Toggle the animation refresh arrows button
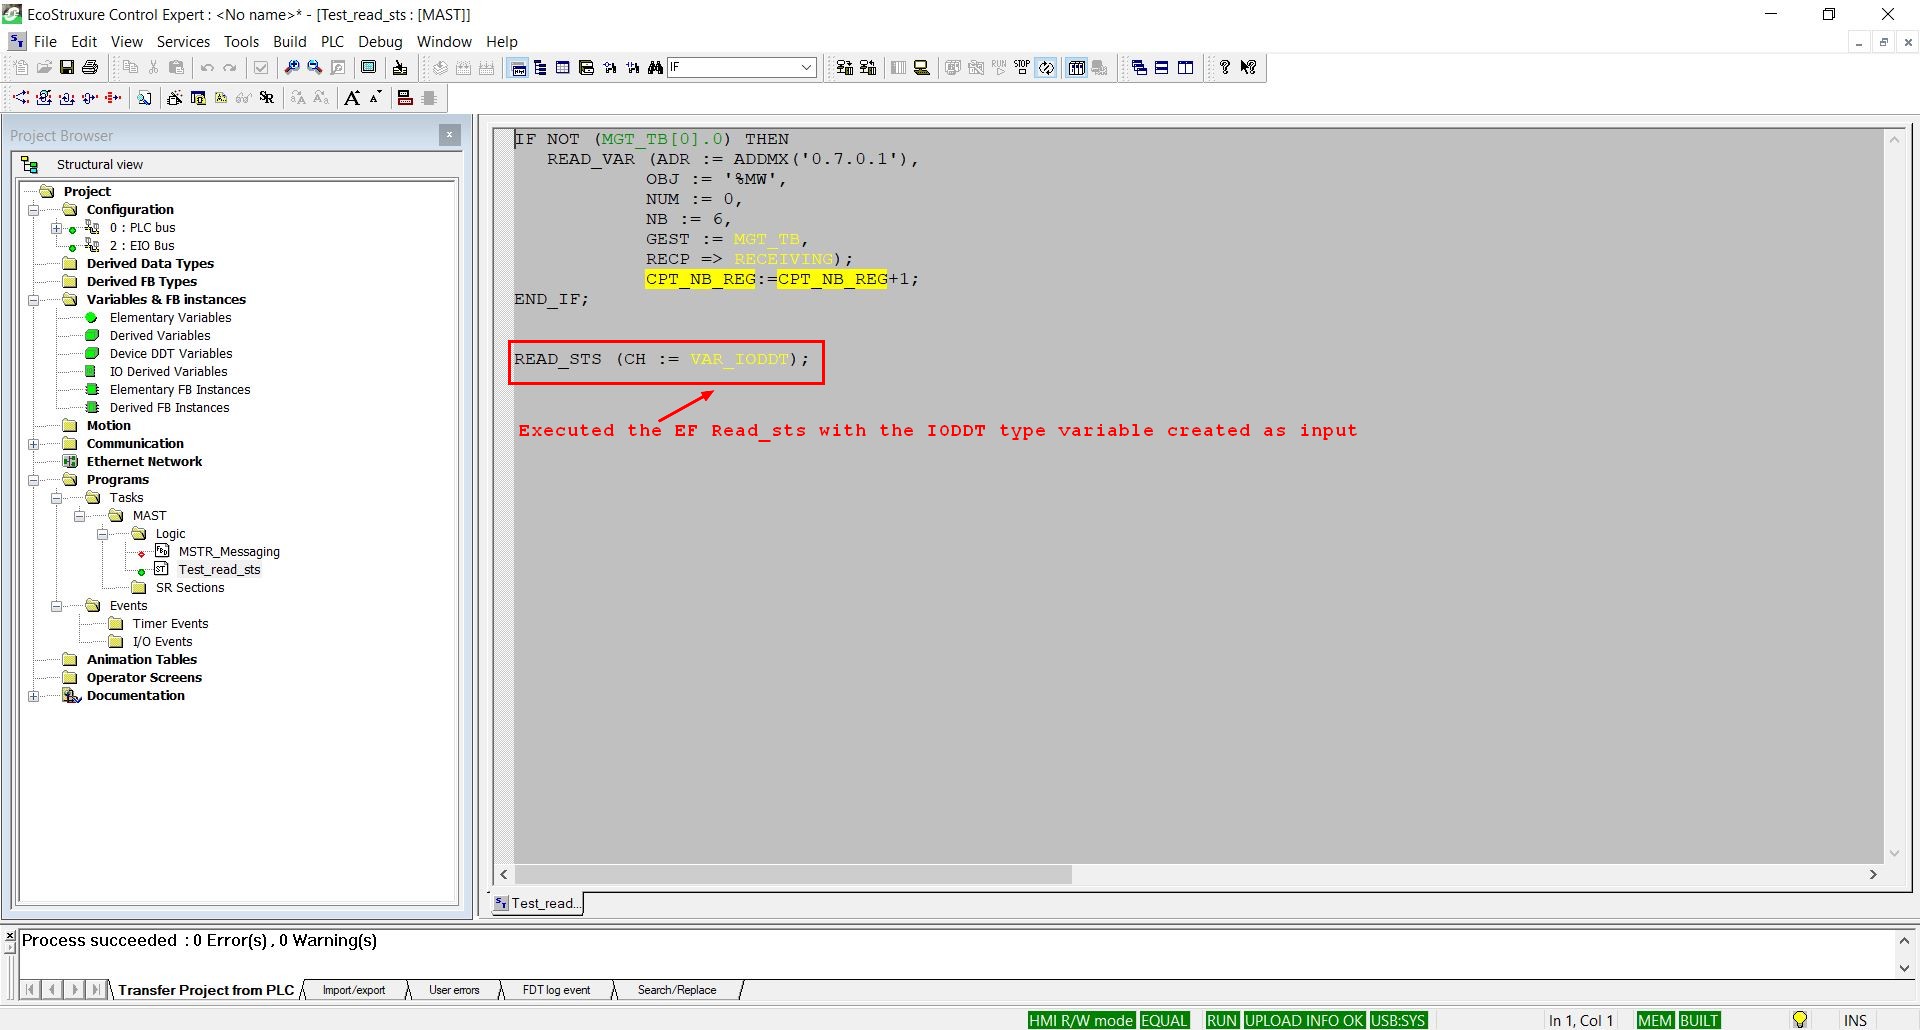 (1046, 67)
